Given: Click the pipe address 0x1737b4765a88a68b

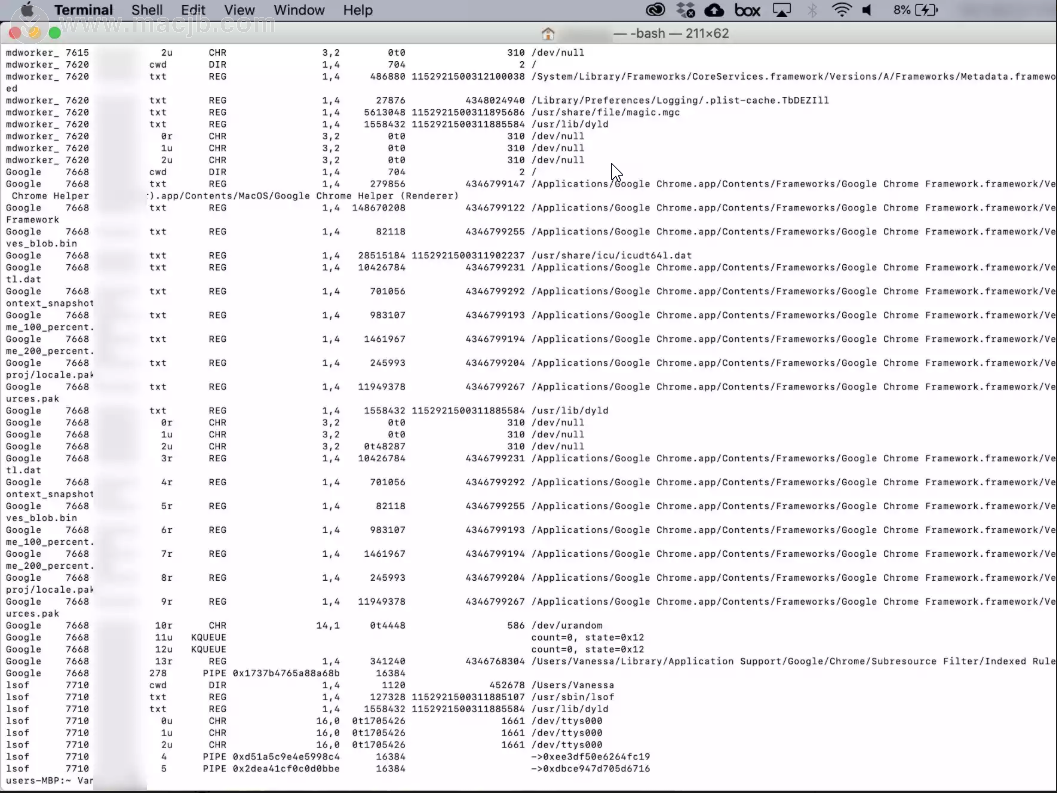Looking at the screenshot, I should point(286,674).
